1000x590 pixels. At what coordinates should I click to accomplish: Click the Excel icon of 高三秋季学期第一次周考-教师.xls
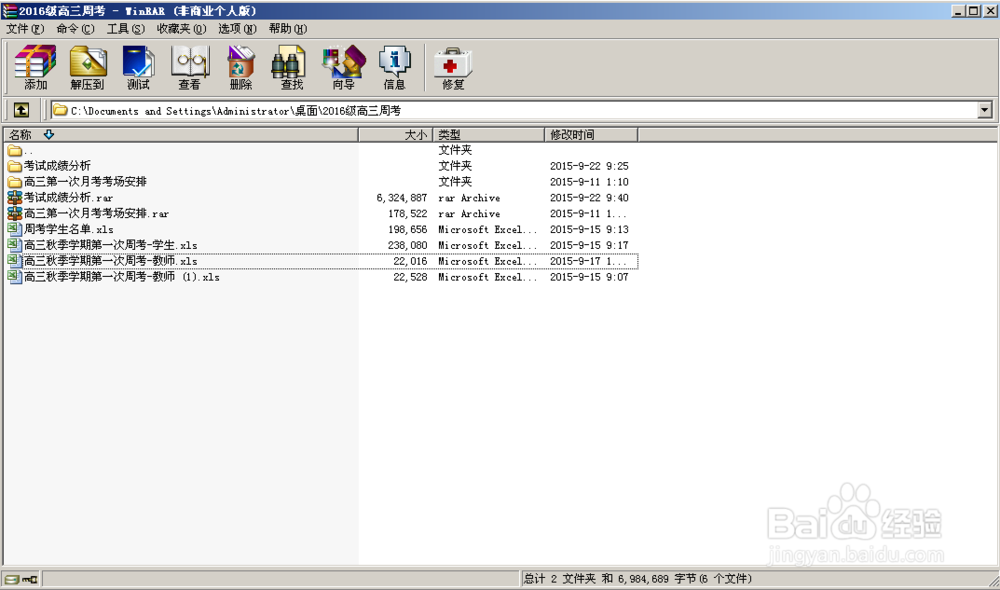15,261
